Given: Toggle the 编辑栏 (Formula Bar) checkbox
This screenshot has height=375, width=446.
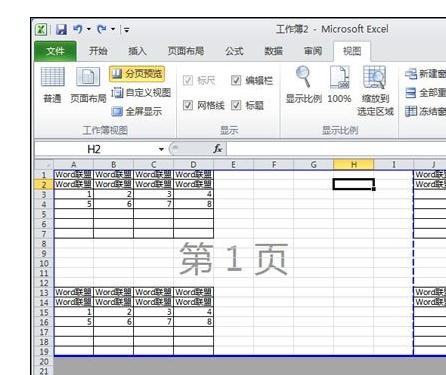Looking at the screenshot, I should click(236, 80).
